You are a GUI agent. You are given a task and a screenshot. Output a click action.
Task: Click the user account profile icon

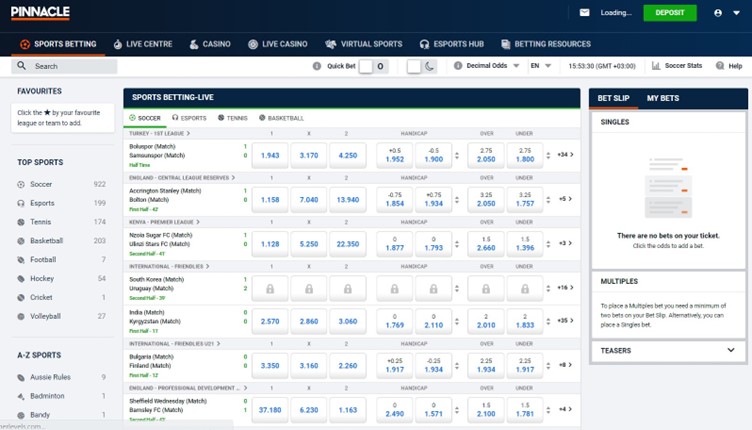tap(718, 13)
